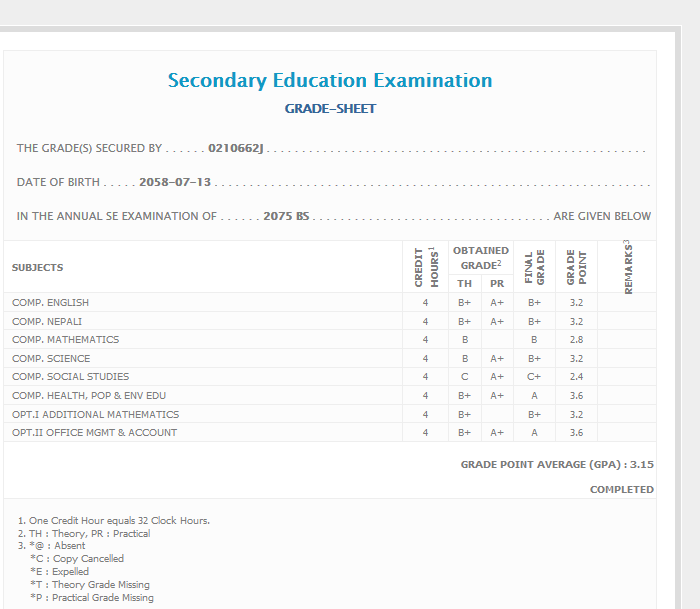Viewport: 700px width, 609px height.
Task: Click the 2.8 grade point for Mathematics
Action: pyautogui.click(x=576, y=340)
